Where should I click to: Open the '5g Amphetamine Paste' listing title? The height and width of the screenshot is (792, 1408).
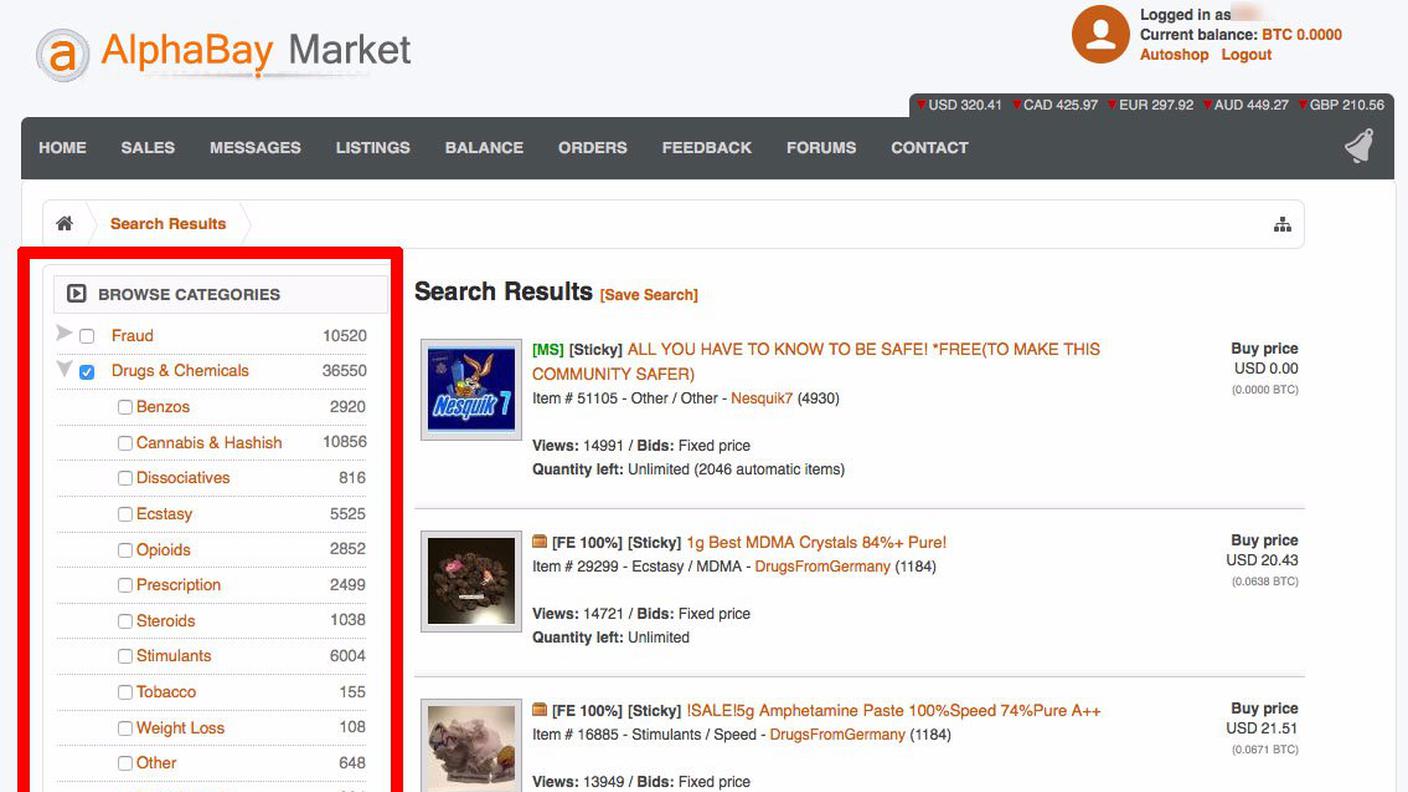coord(894,710)
